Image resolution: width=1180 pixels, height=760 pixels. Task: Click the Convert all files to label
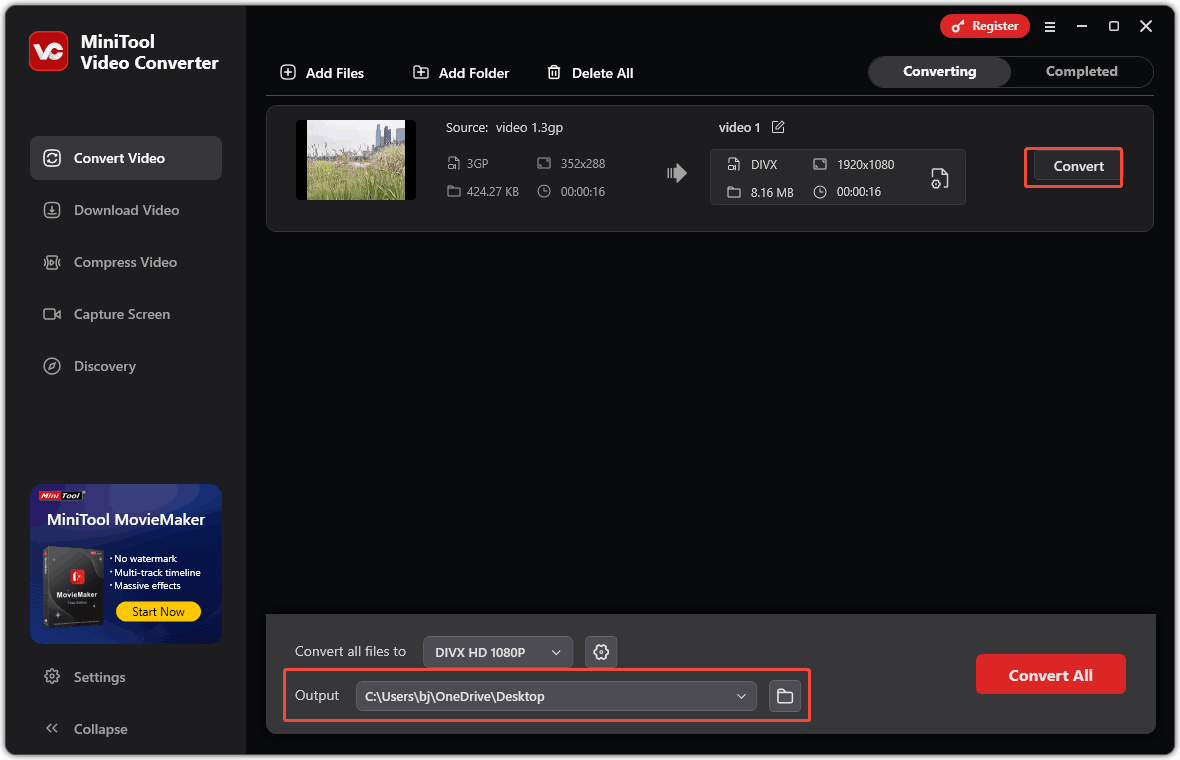click(350, 651)
